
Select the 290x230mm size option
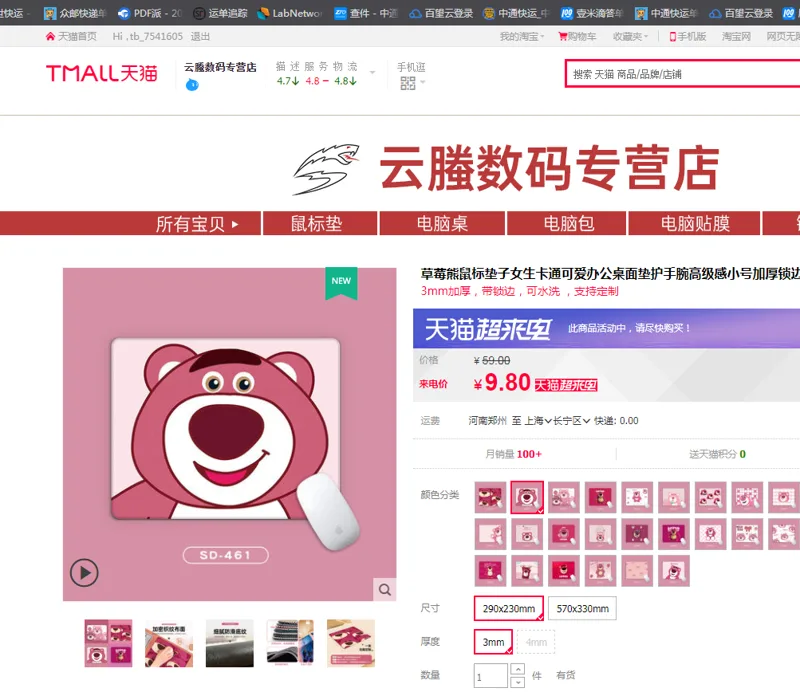coord(509,608)
